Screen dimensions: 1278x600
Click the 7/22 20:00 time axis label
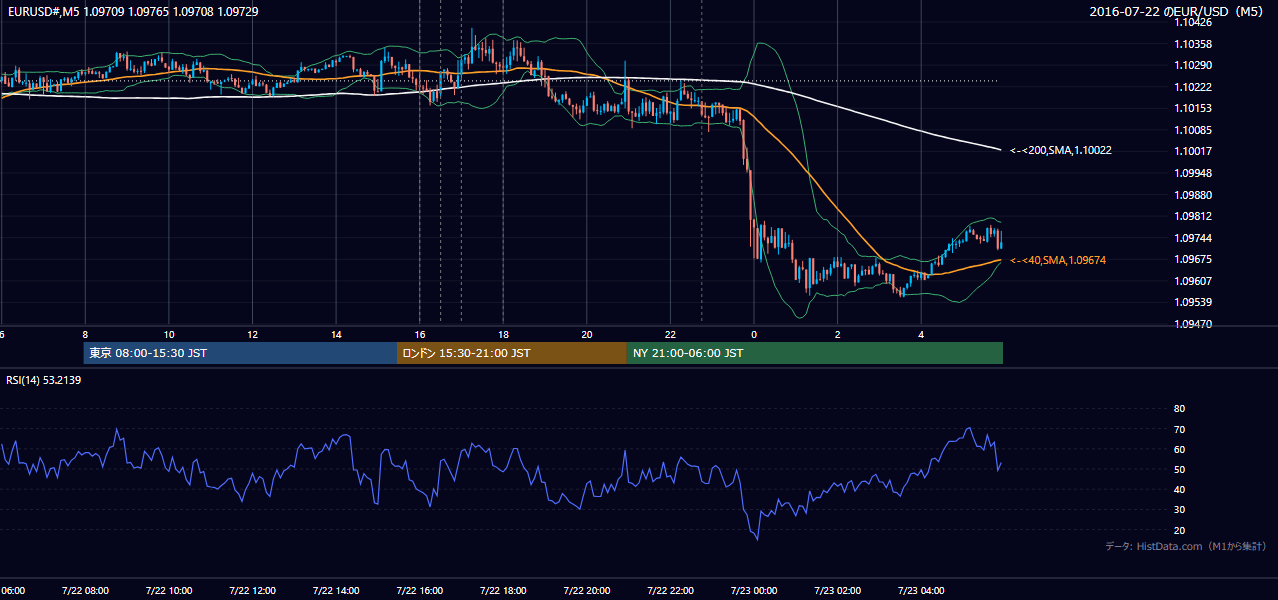point(586,591)
